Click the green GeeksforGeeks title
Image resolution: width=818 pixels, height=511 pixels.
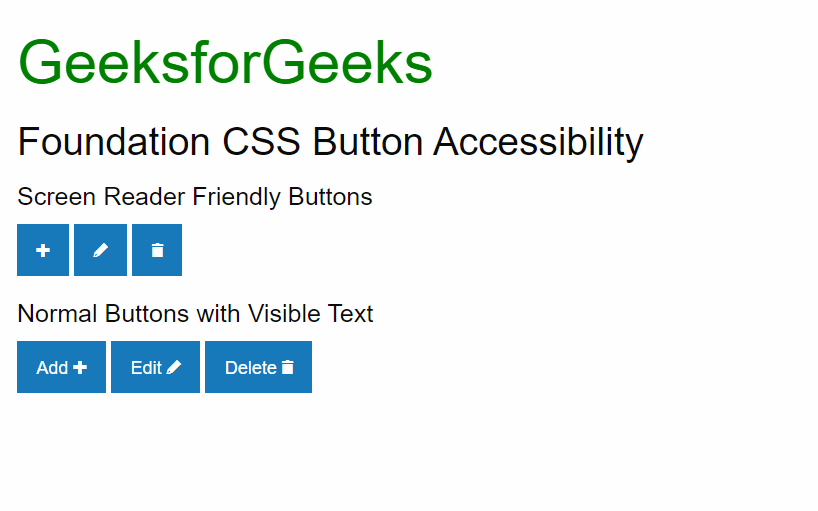click(x=225, y=62)
